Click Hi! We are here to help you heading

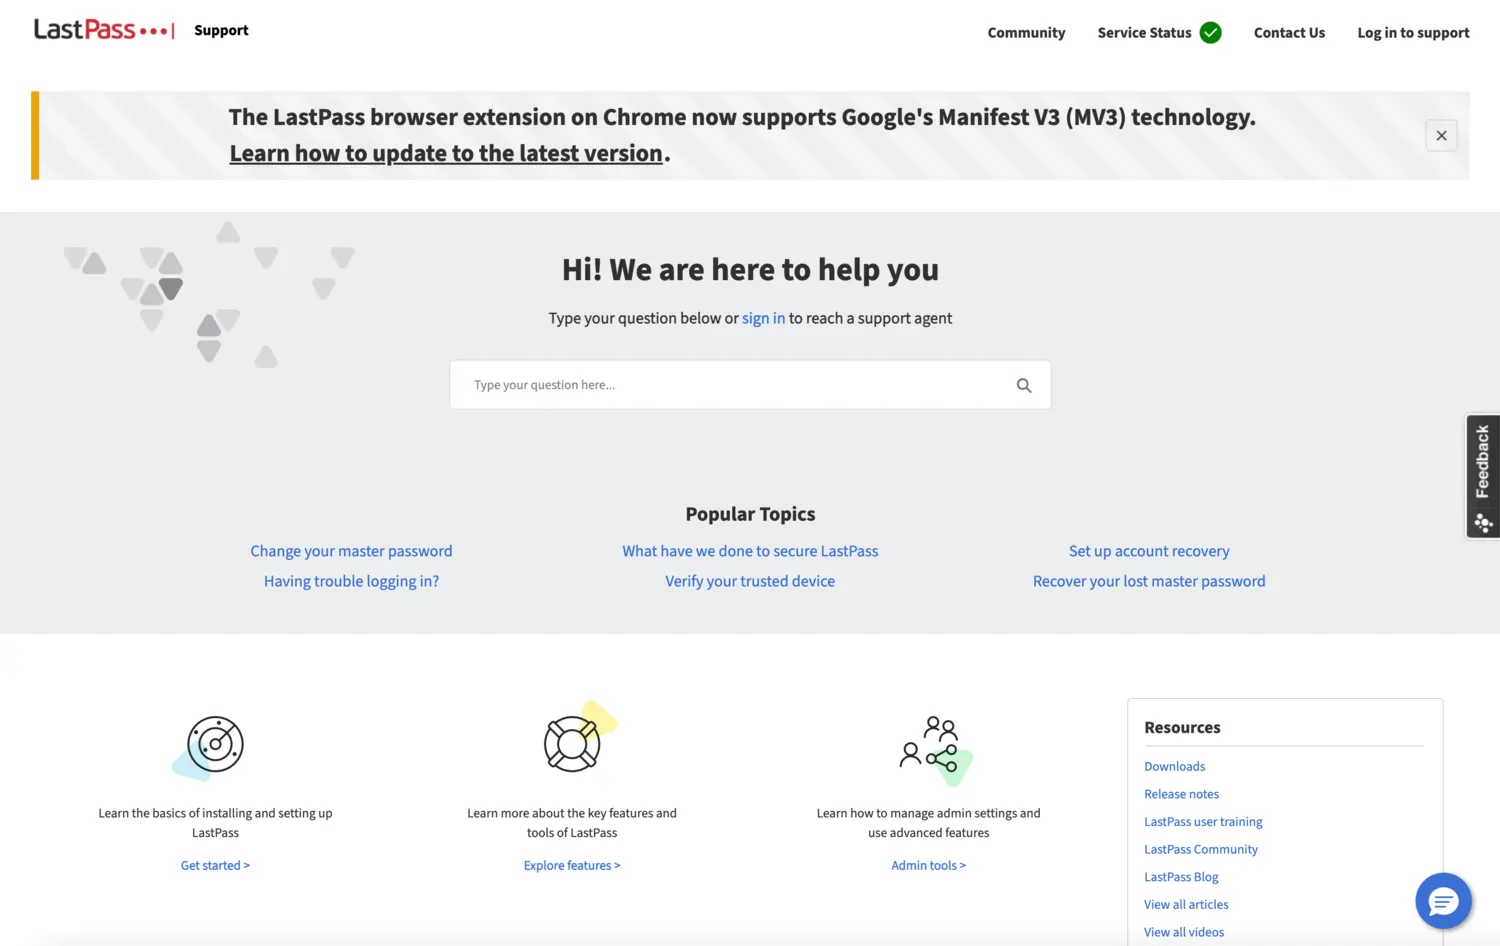[750, 270]
